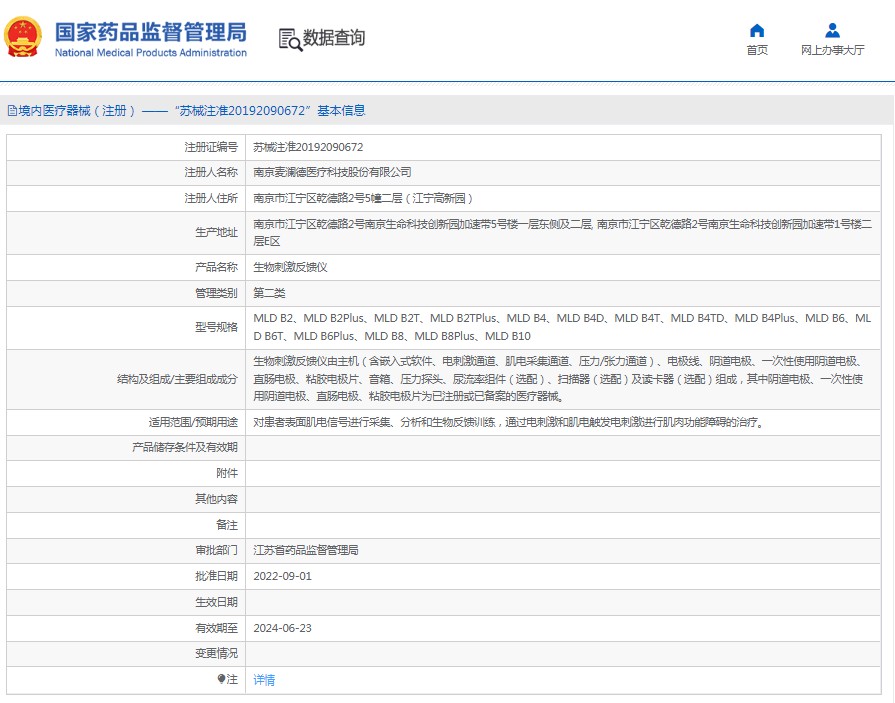Viewport: 895px width, 703px height.
Task: Select approval date 2022-09-01
Action: click(x=283, y=576)
